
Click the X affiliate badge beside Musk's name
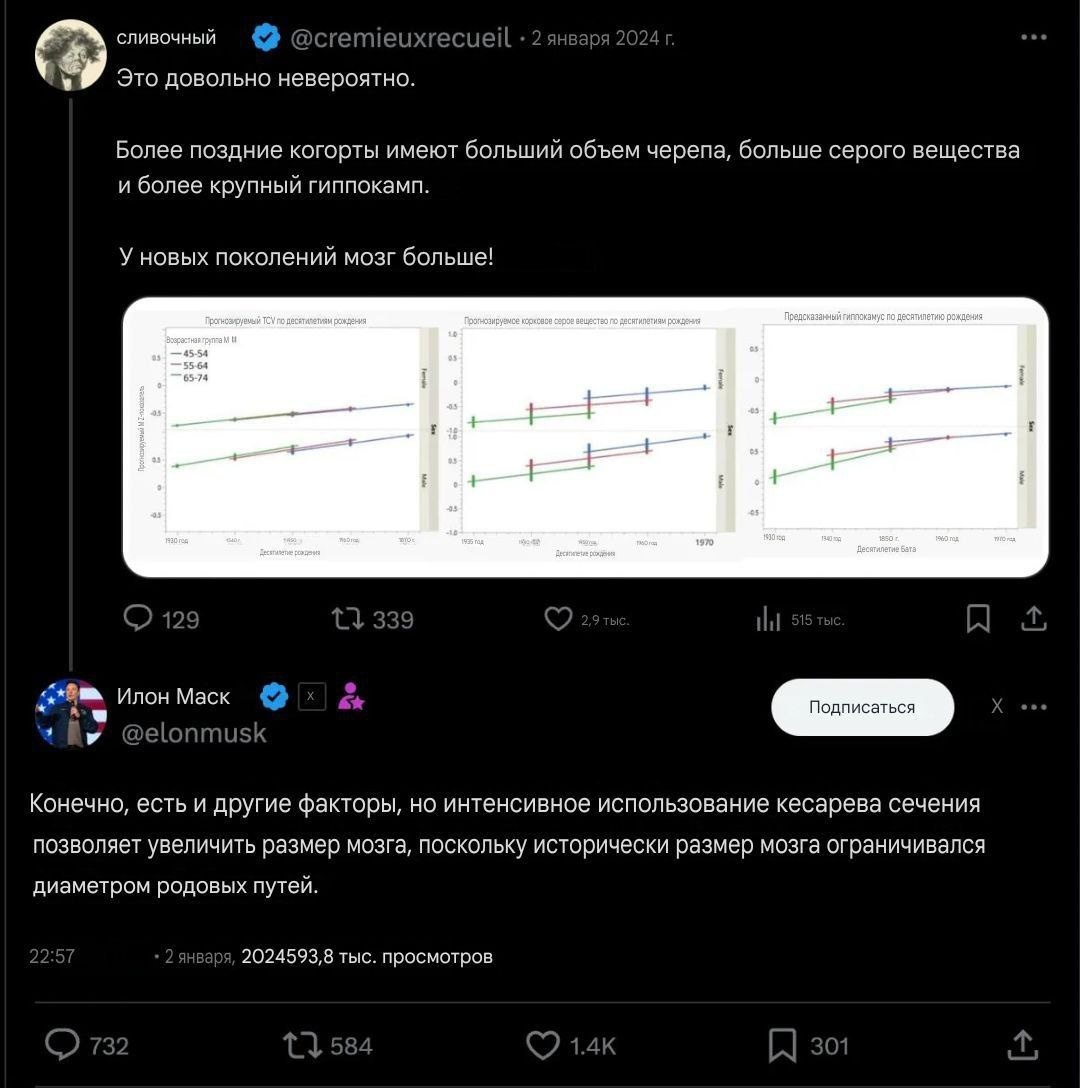pos(311,696)
